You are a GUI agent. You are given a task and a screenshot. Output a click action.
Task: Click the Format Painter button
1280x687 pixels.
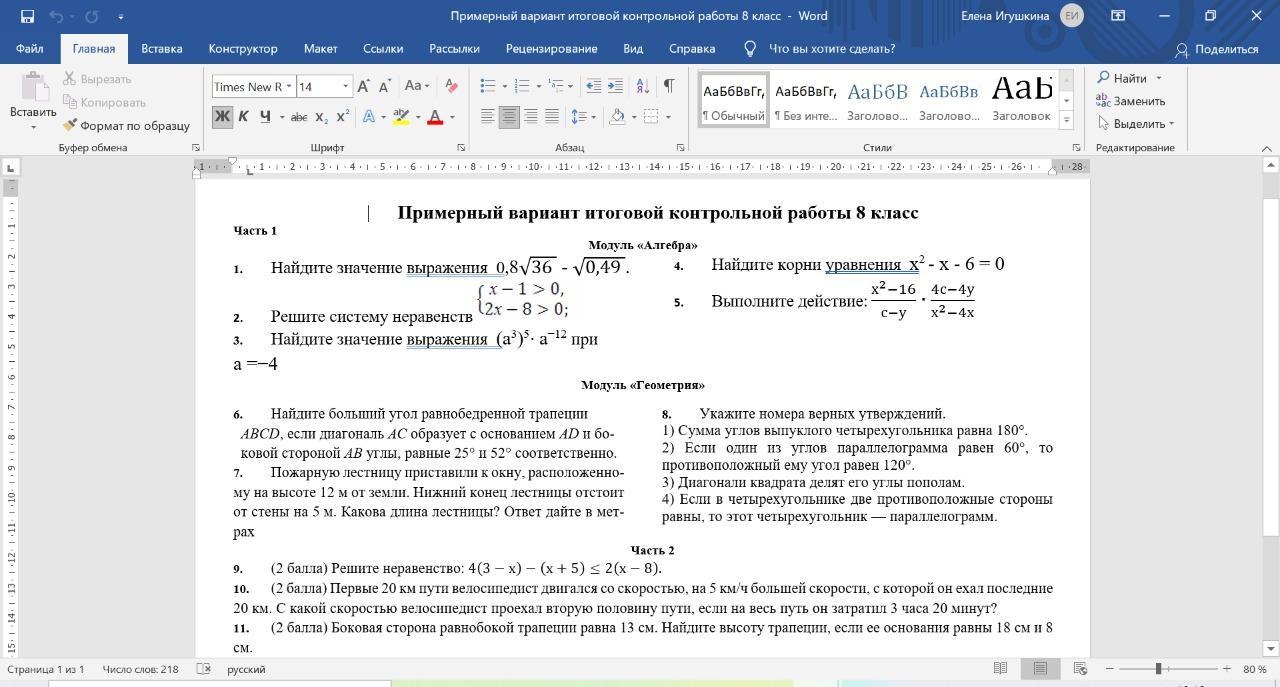click(x=126, y=126)
